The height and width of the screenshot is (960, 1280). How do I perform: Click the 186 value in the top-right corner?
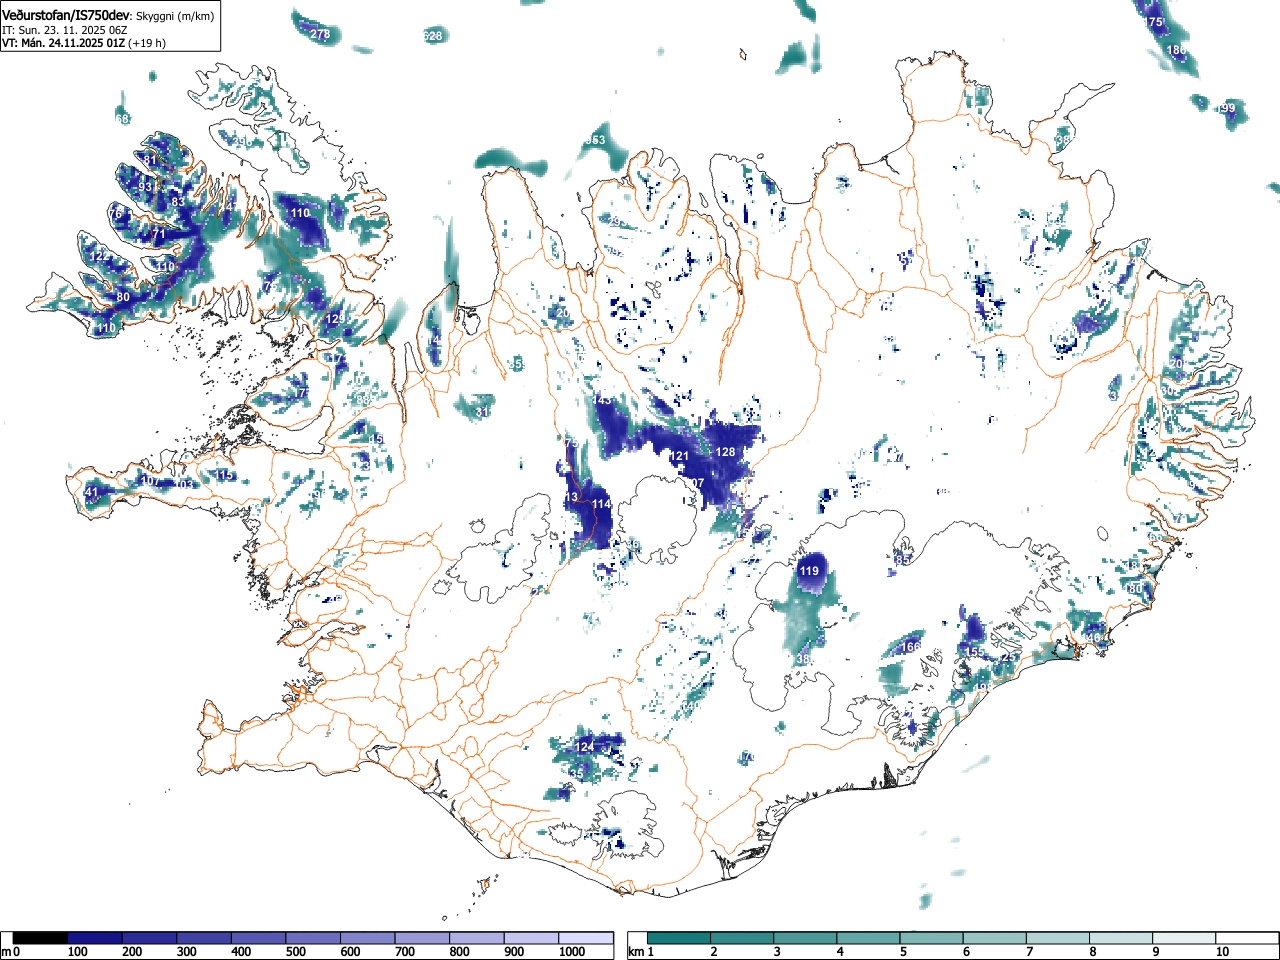coord(1177,50)
